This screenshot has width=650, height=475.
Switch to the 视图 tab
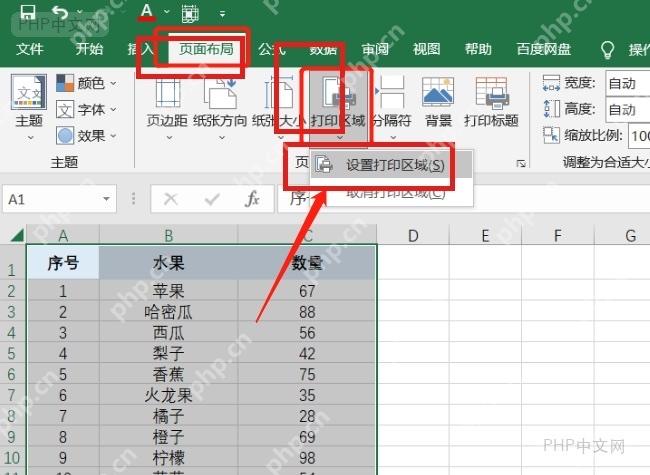click(427, 49)
